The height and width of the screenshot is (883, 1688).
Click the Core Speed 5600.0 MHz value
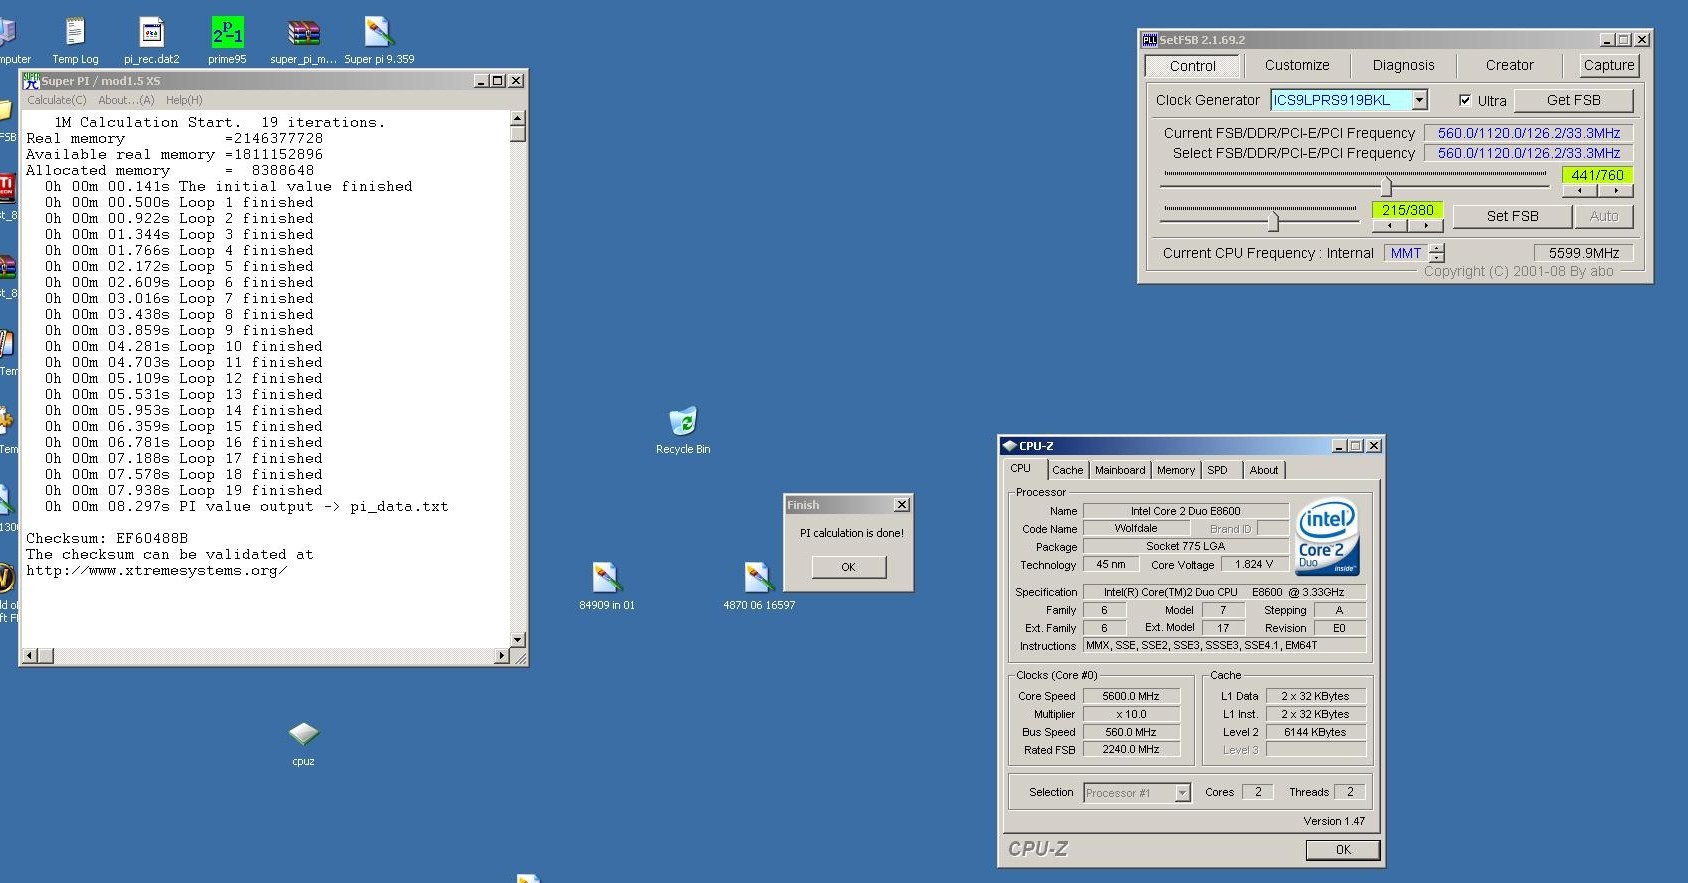[x=1131, y=696]
